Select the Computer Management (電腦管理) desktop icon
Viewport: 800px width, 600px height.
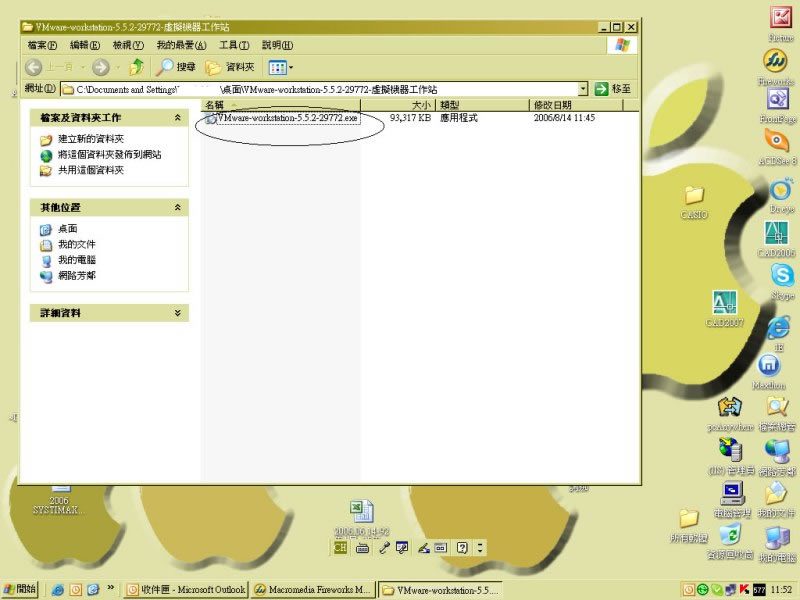[733, 493]
